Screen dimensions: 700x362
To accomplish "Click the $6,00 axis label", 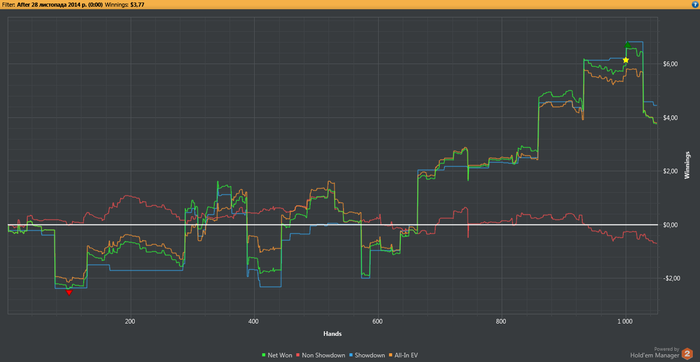I will pos(672,64).
